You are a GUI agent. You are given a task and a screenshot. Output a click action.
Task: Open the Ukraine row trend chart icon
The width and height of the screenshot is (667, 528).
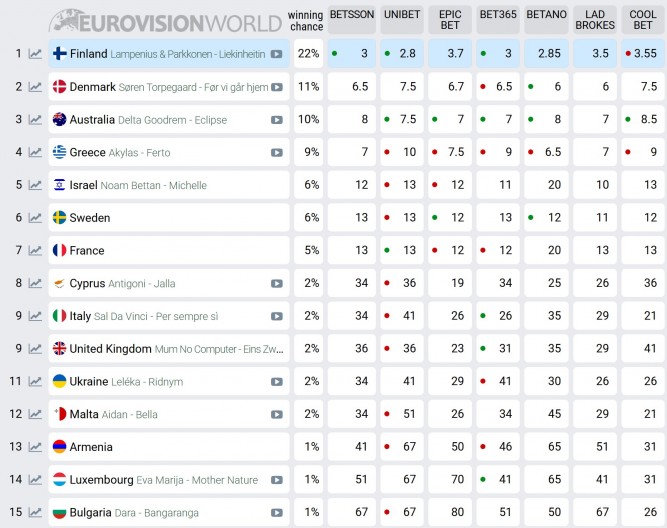35,381
